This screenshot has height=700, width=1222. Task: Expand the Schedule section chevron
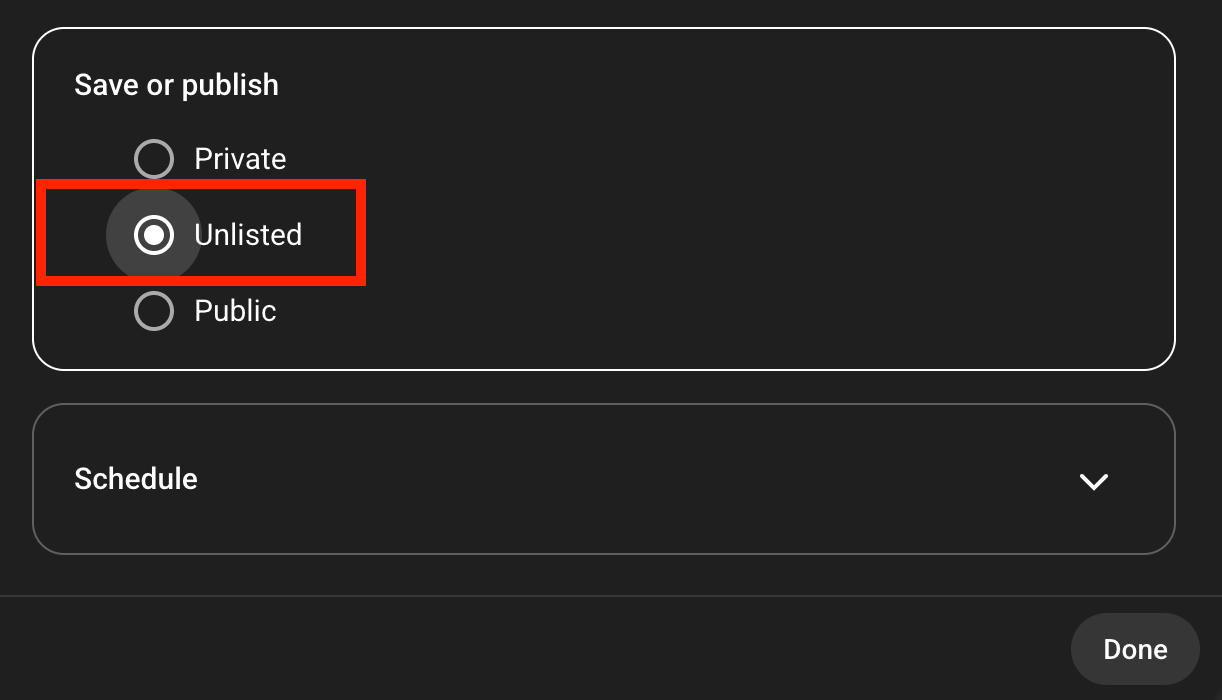(x=1093, y=481)
